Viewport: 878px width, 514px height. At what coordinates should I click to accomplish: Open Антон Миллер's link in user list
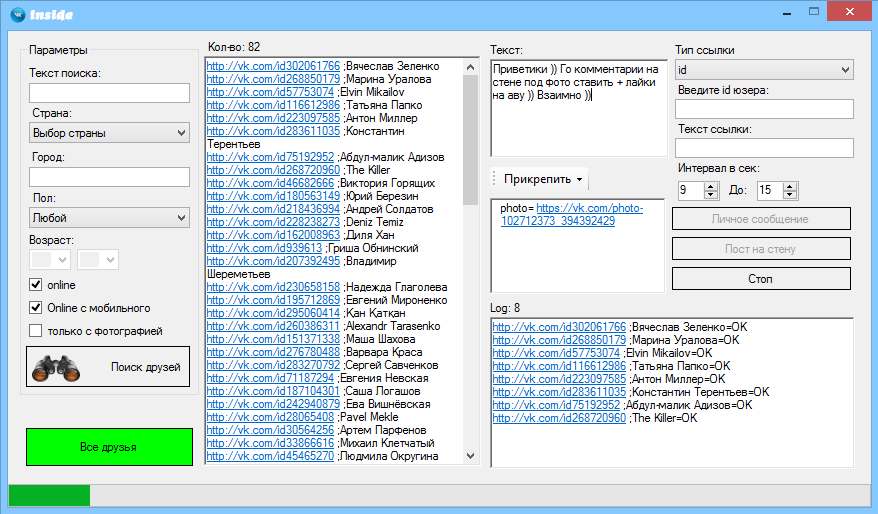pyautogui.click(x=273, y=118)
